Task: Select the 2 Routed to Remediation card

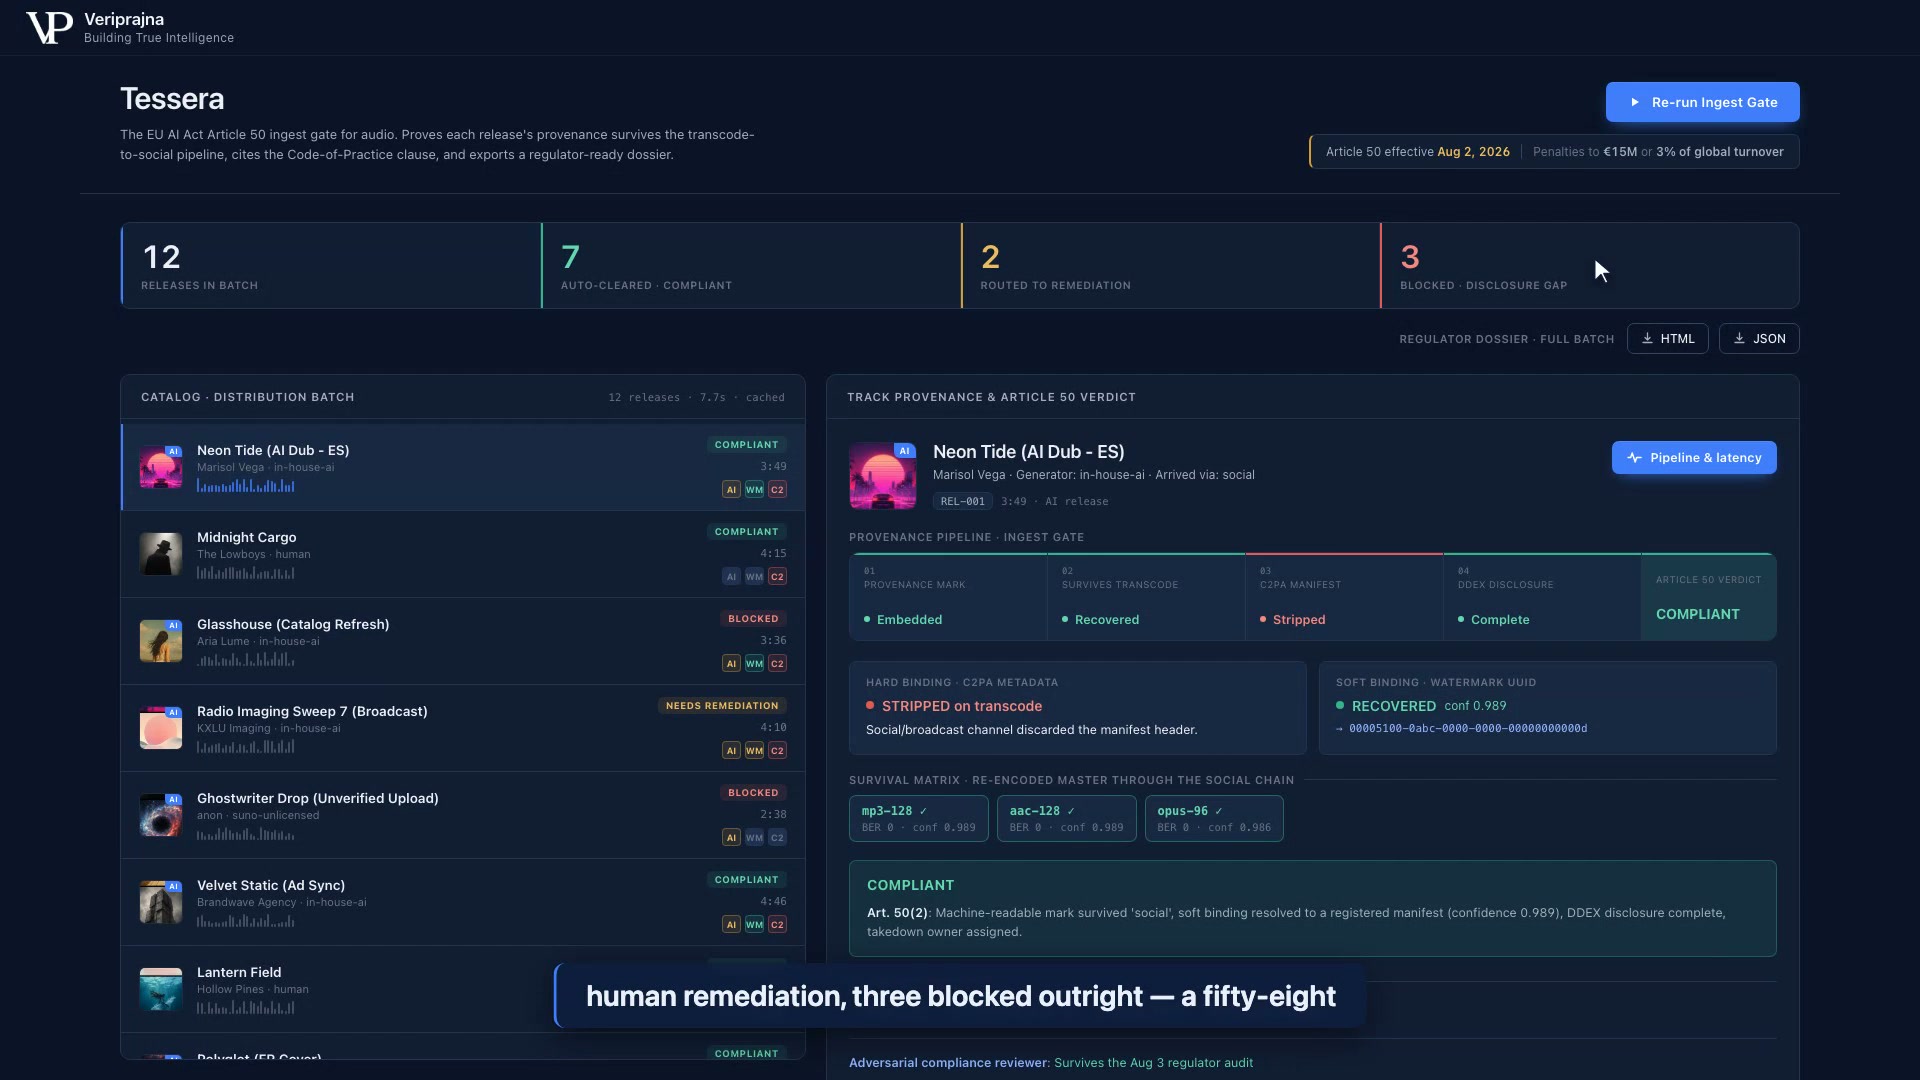Action: pyautogui.click(x=1171, y=265)
